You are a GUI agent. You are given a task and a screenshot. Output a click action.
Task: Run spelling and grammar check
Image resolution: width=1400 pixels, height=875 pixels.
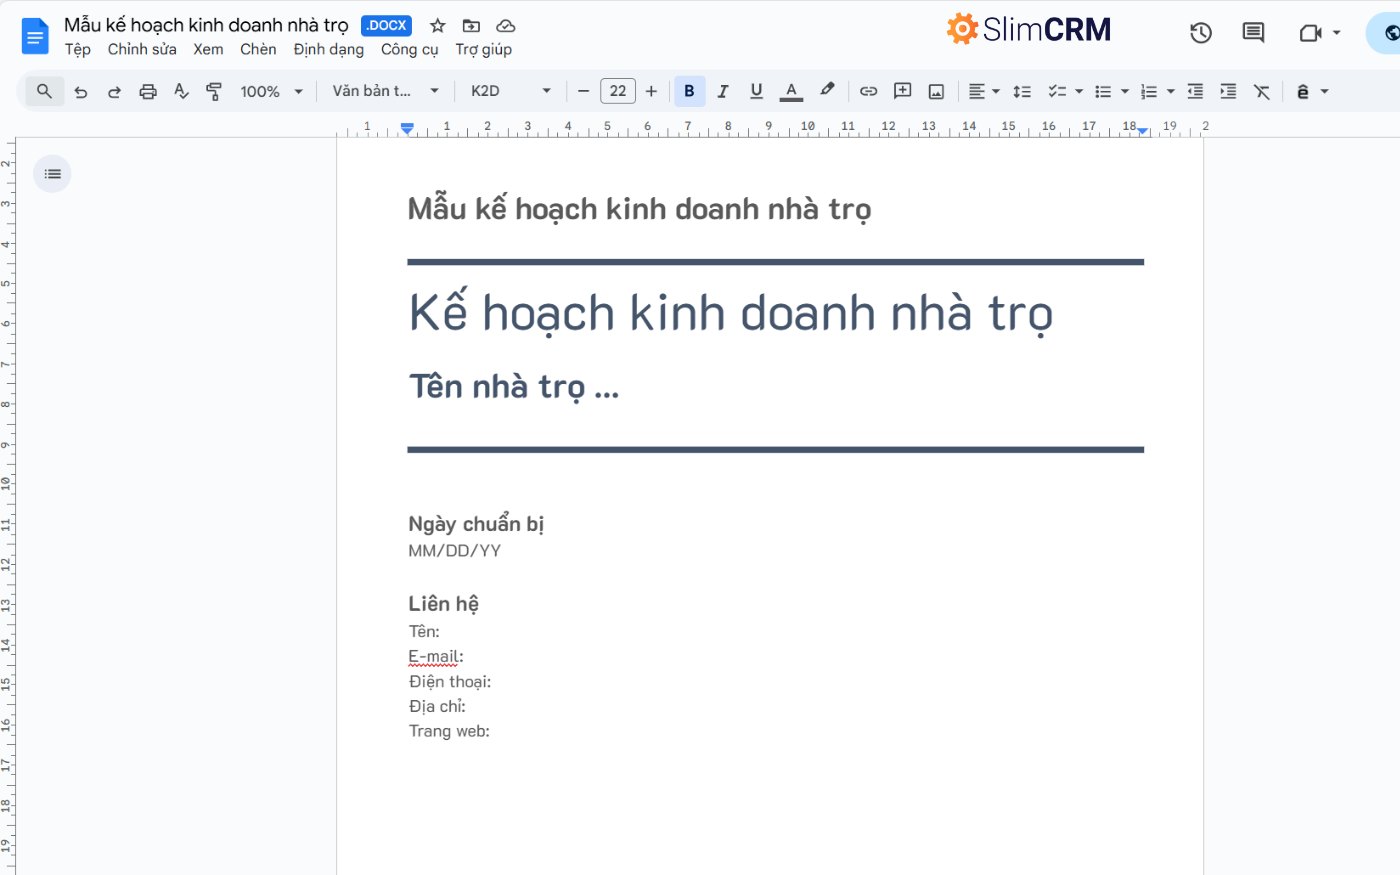(x=181, y=91)
